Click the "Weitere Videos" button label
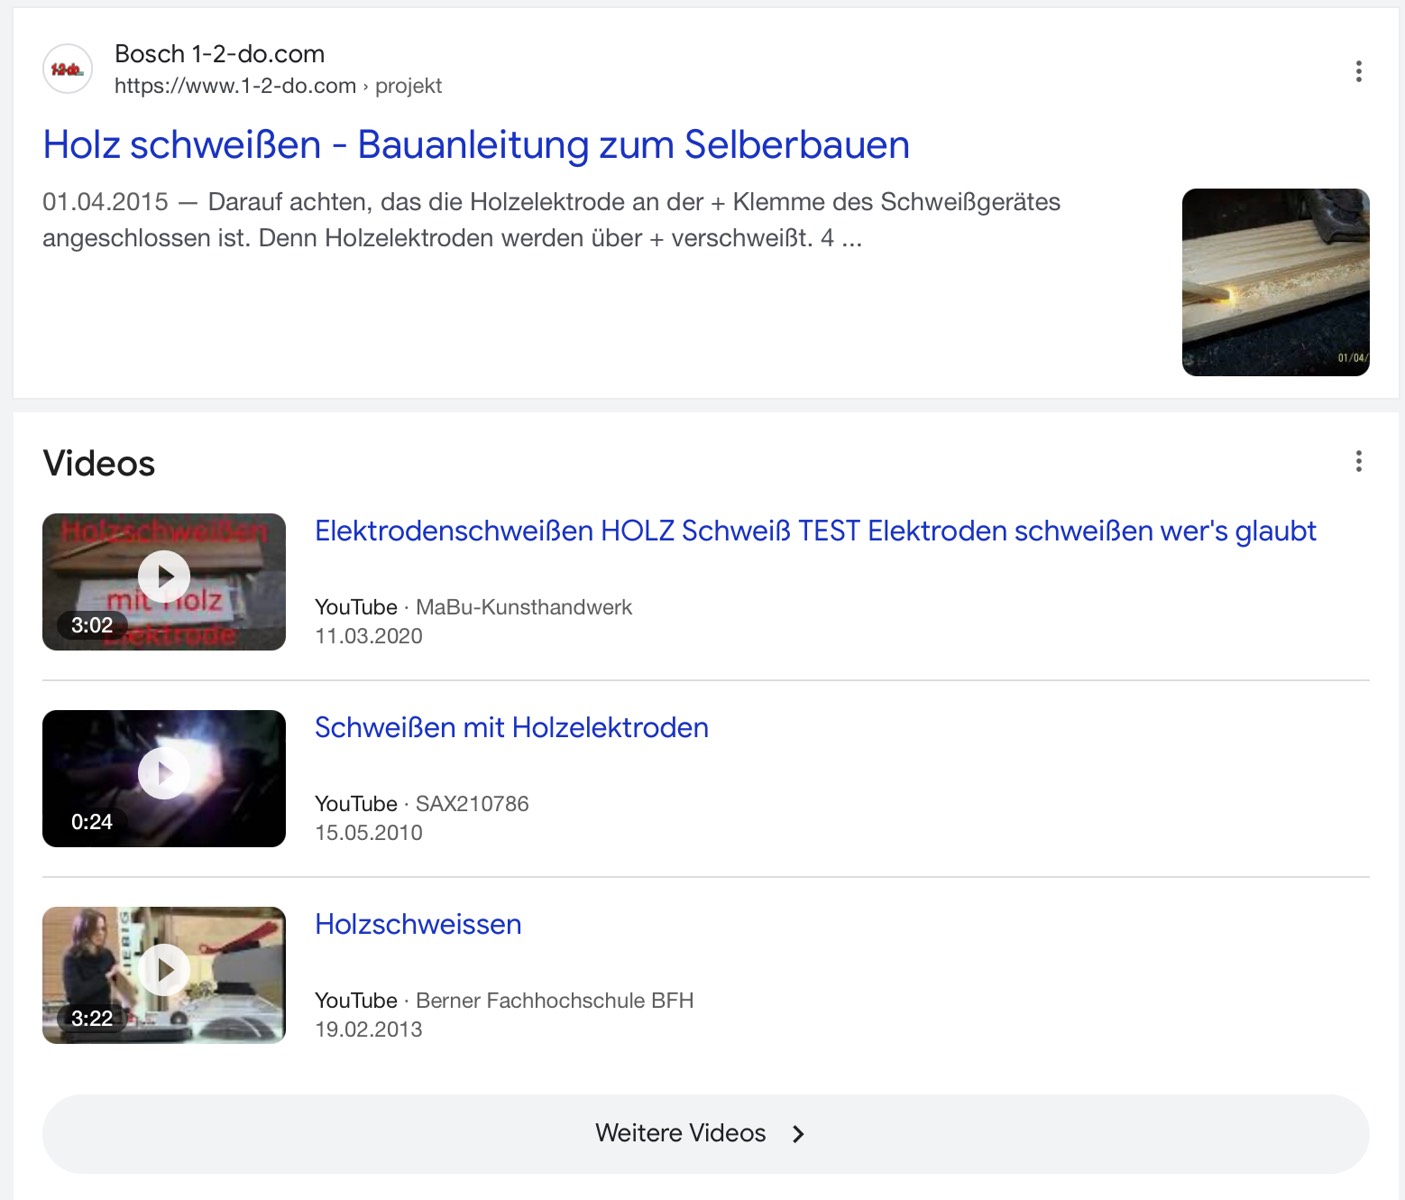The width and height of the screenshot is (1405, 1200). (680, 1133)
